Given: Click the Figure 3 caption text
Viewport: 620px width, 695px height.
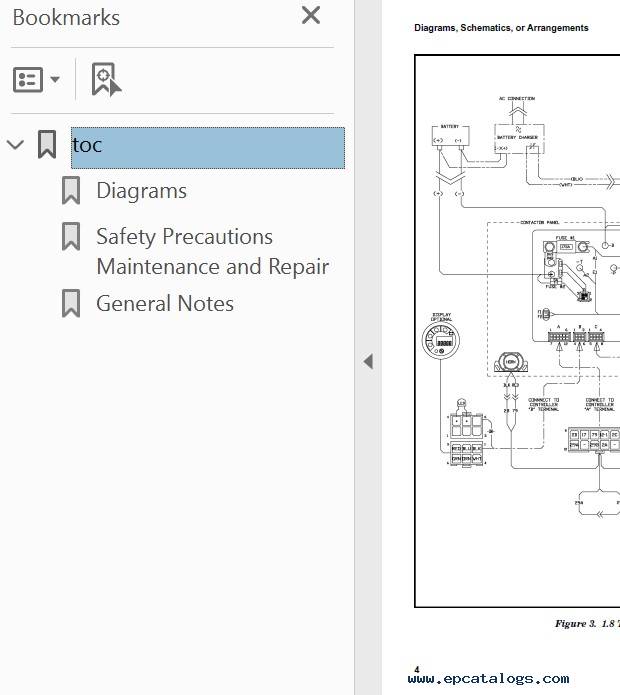Looking at the screenshot, I should click(587, 624).
